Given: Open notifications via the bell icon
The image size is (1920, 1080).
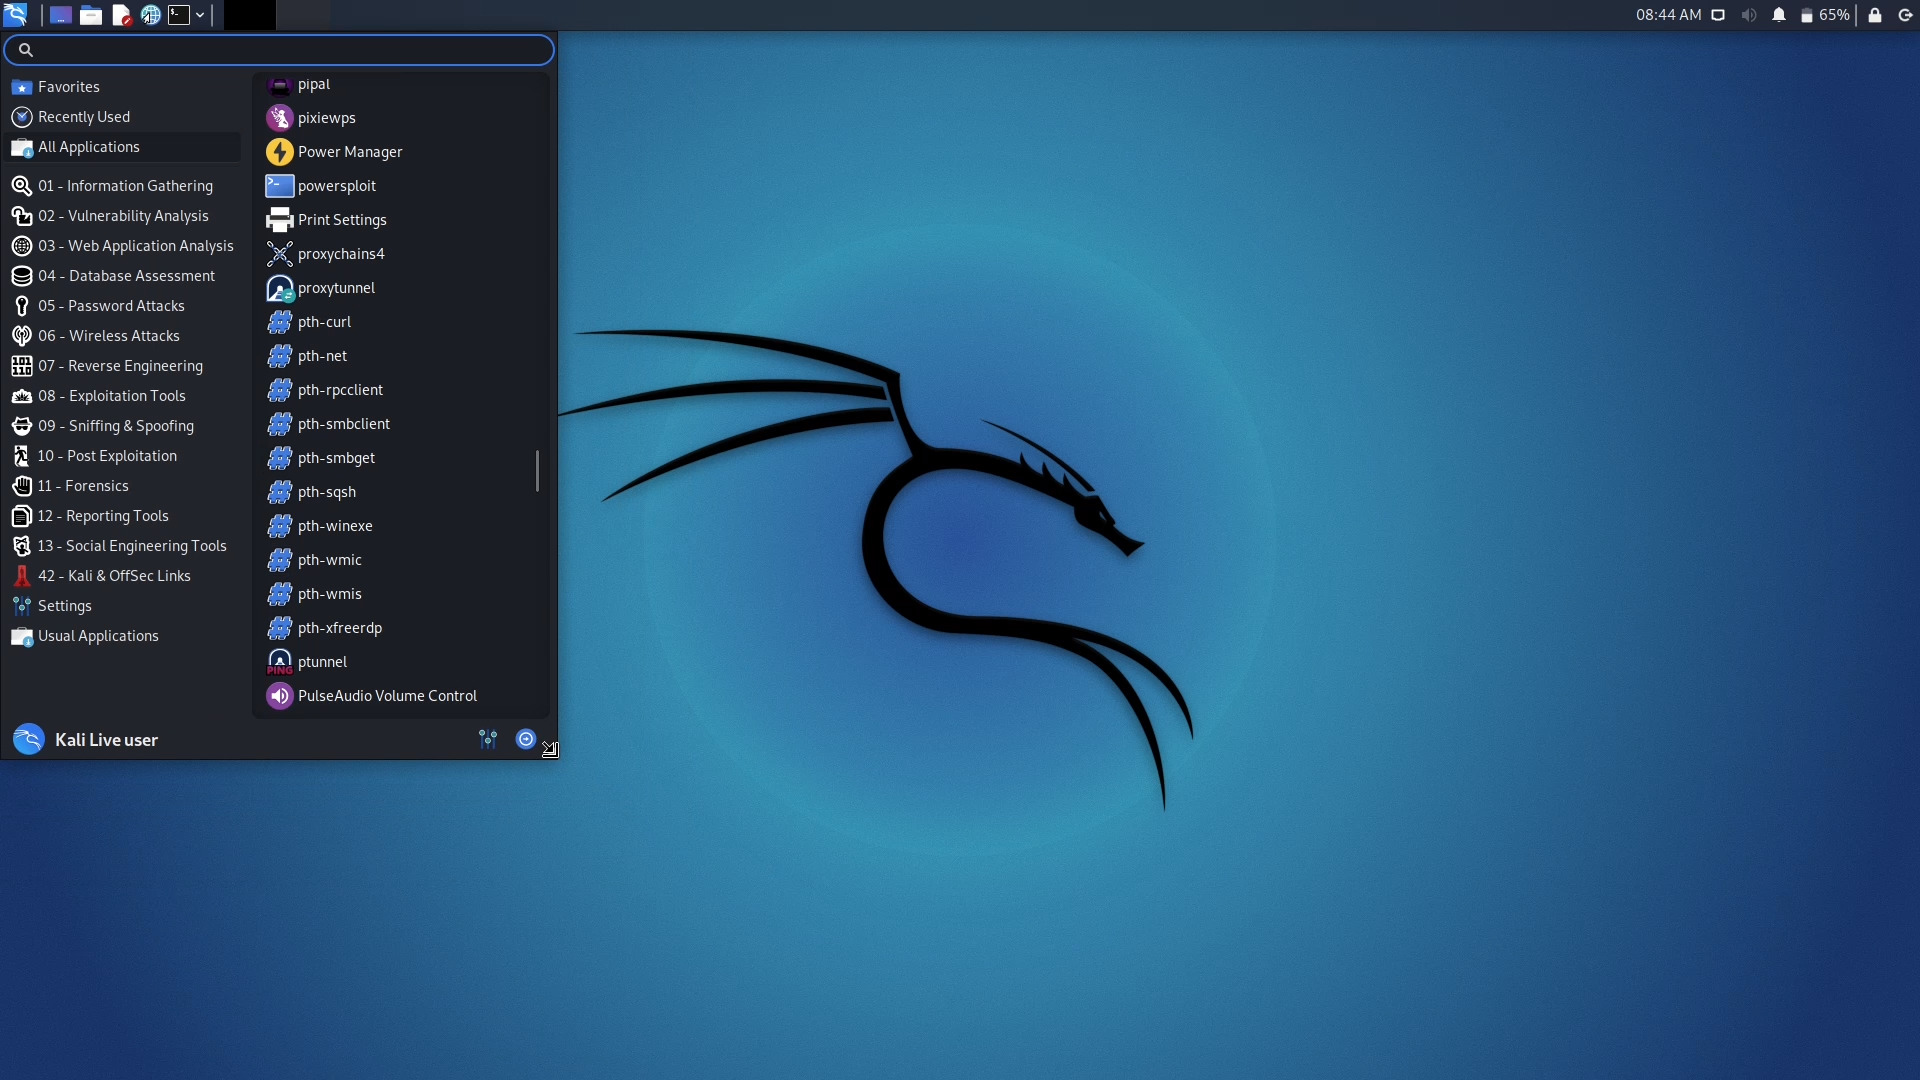Looking at the screenshot, I should (x=1779, y=15).
